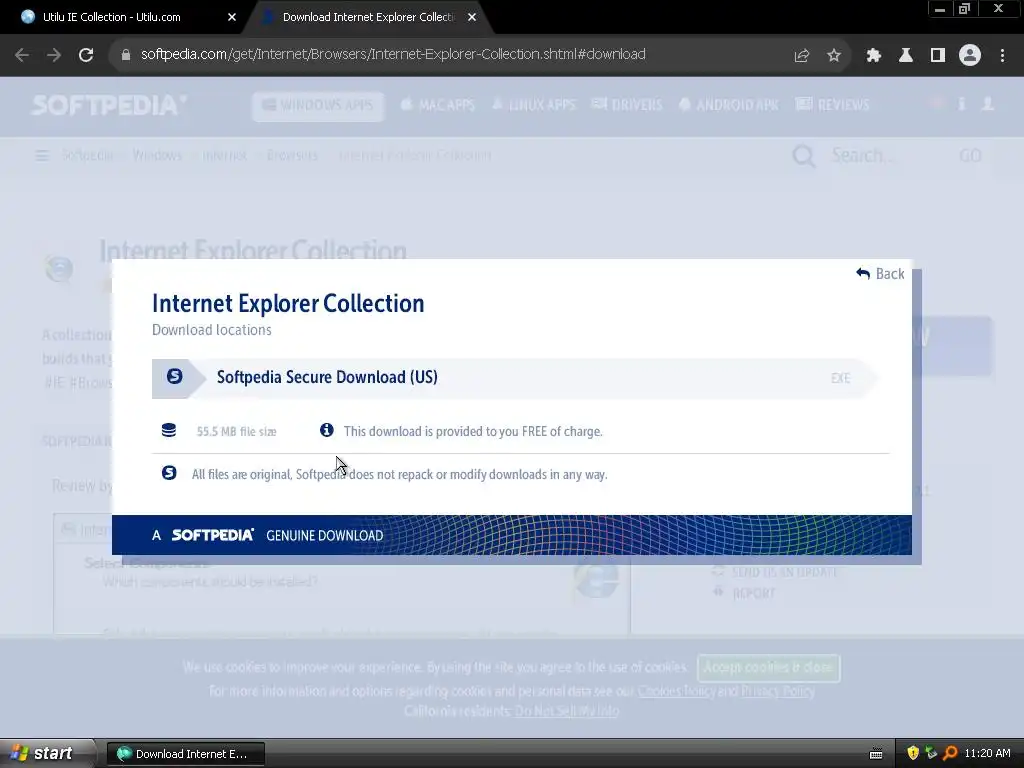Click the Report link

tap(754, 593)
